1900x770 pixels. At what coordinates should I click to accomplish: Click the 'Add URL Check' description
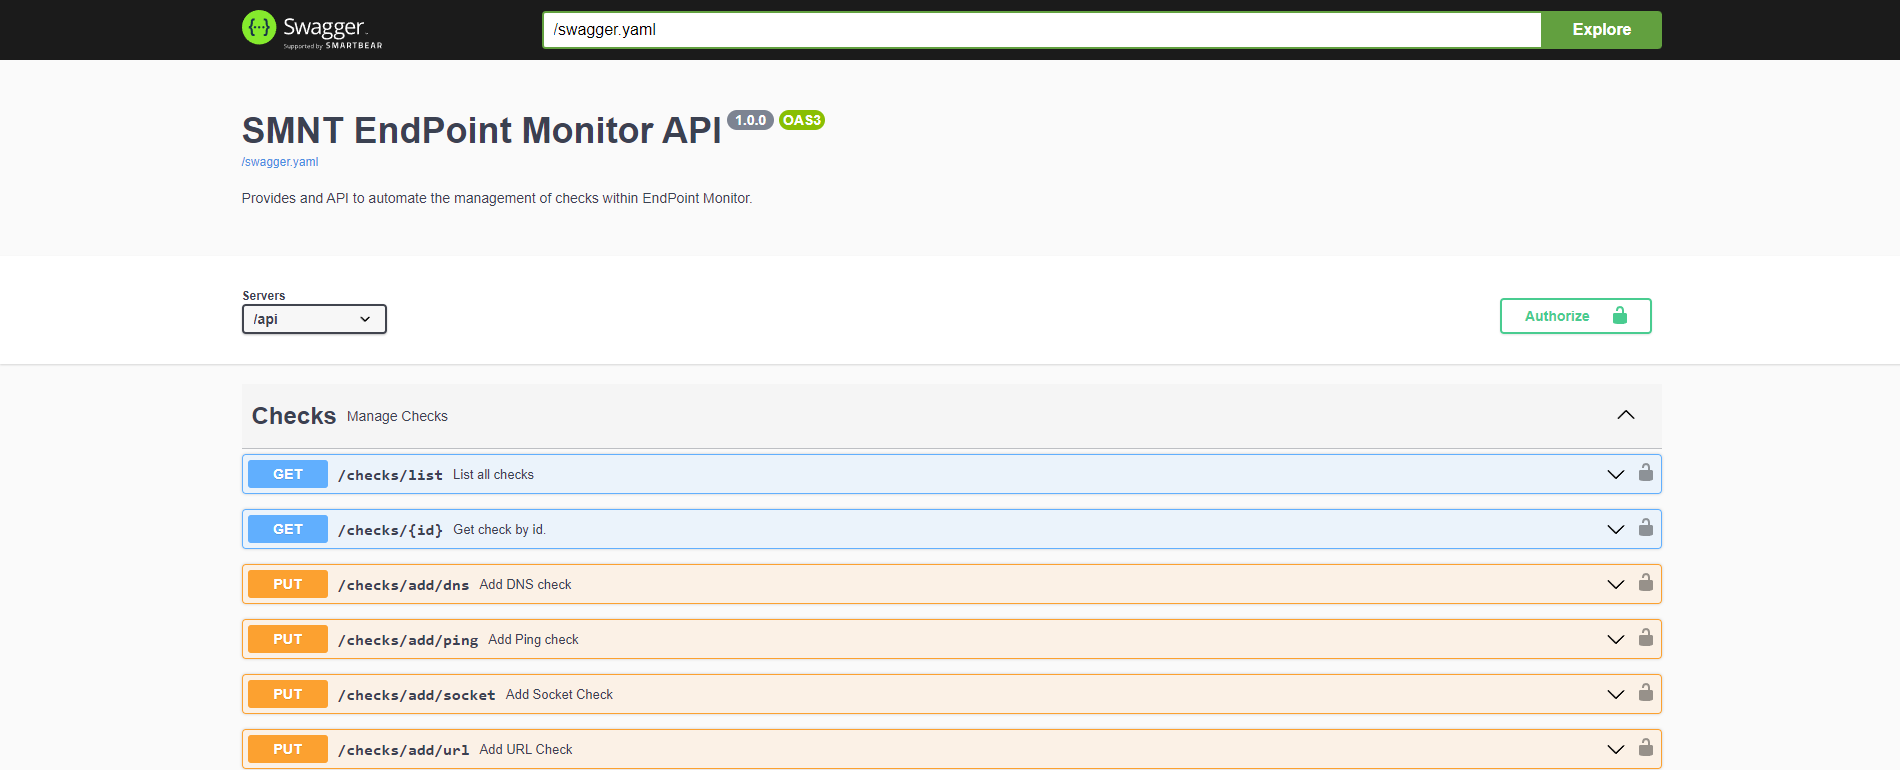coord(526,749)
